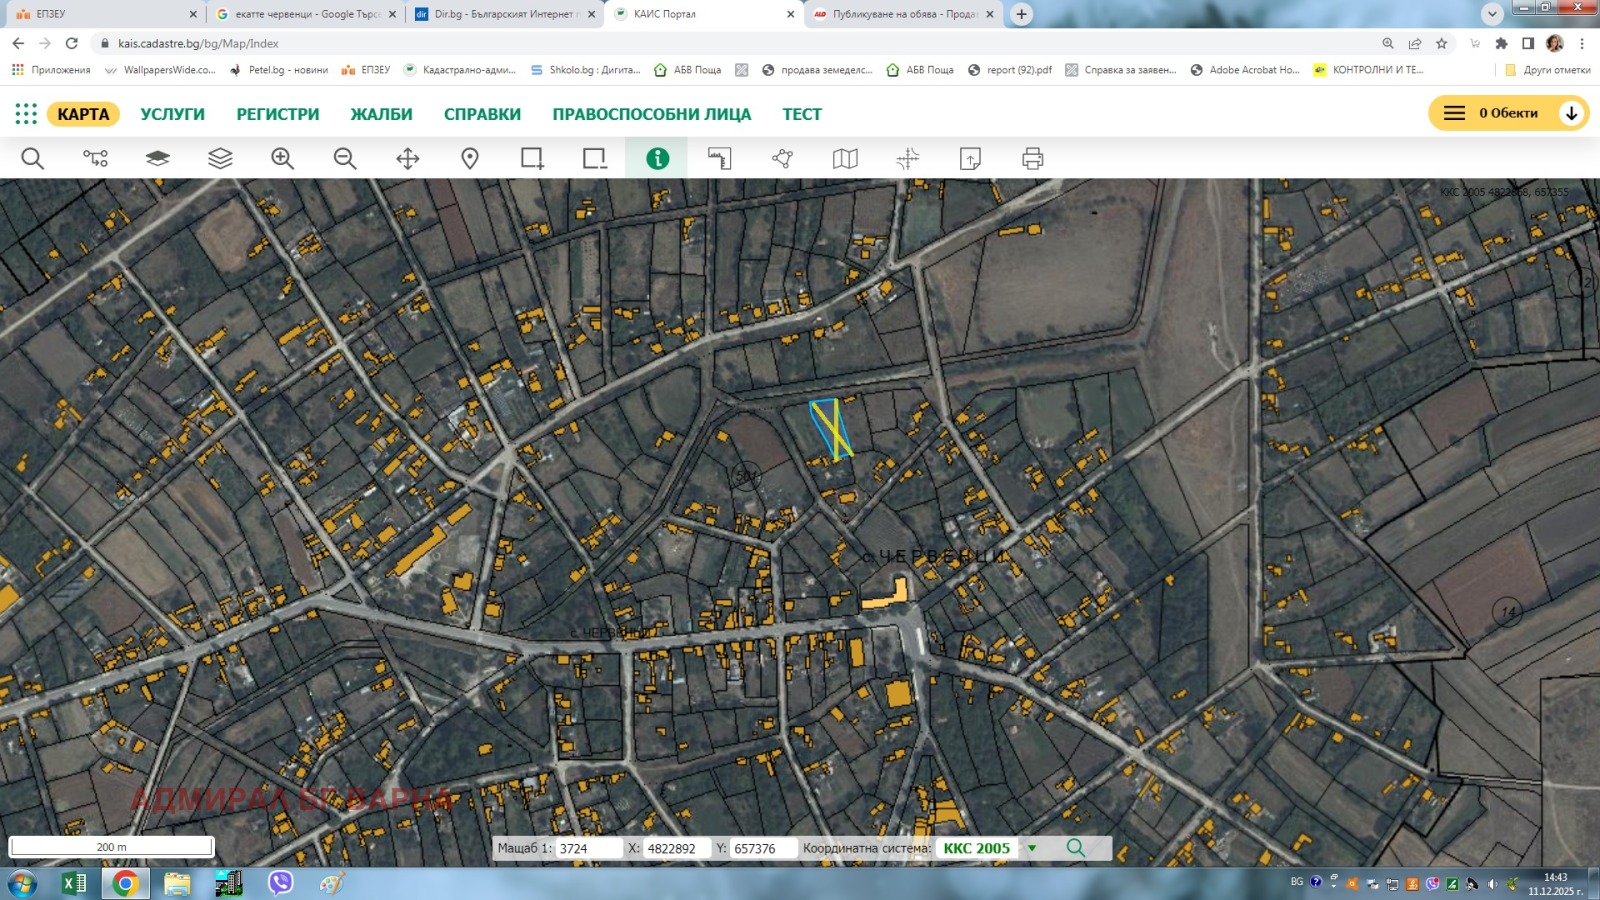Screen dimensions: 1600x900
Task: Click the ПРАВОСПОСОБНИ ЛИЦА link
Action: 651,114
